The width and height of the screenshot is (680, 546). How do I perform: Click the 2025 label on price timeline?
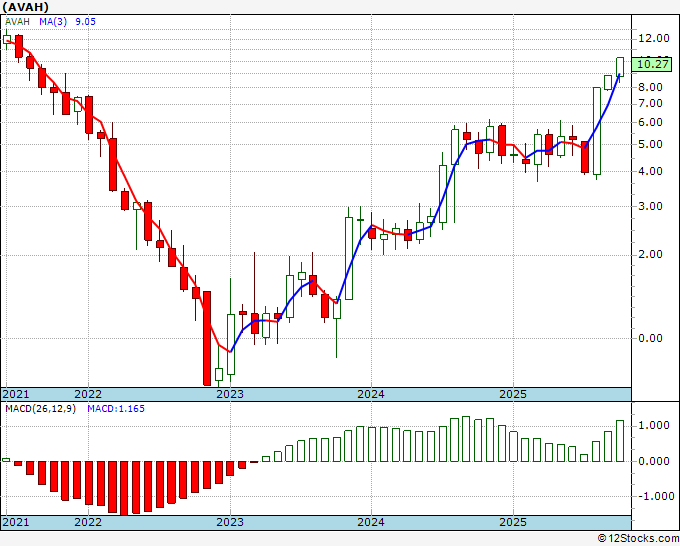pos(513,394)
